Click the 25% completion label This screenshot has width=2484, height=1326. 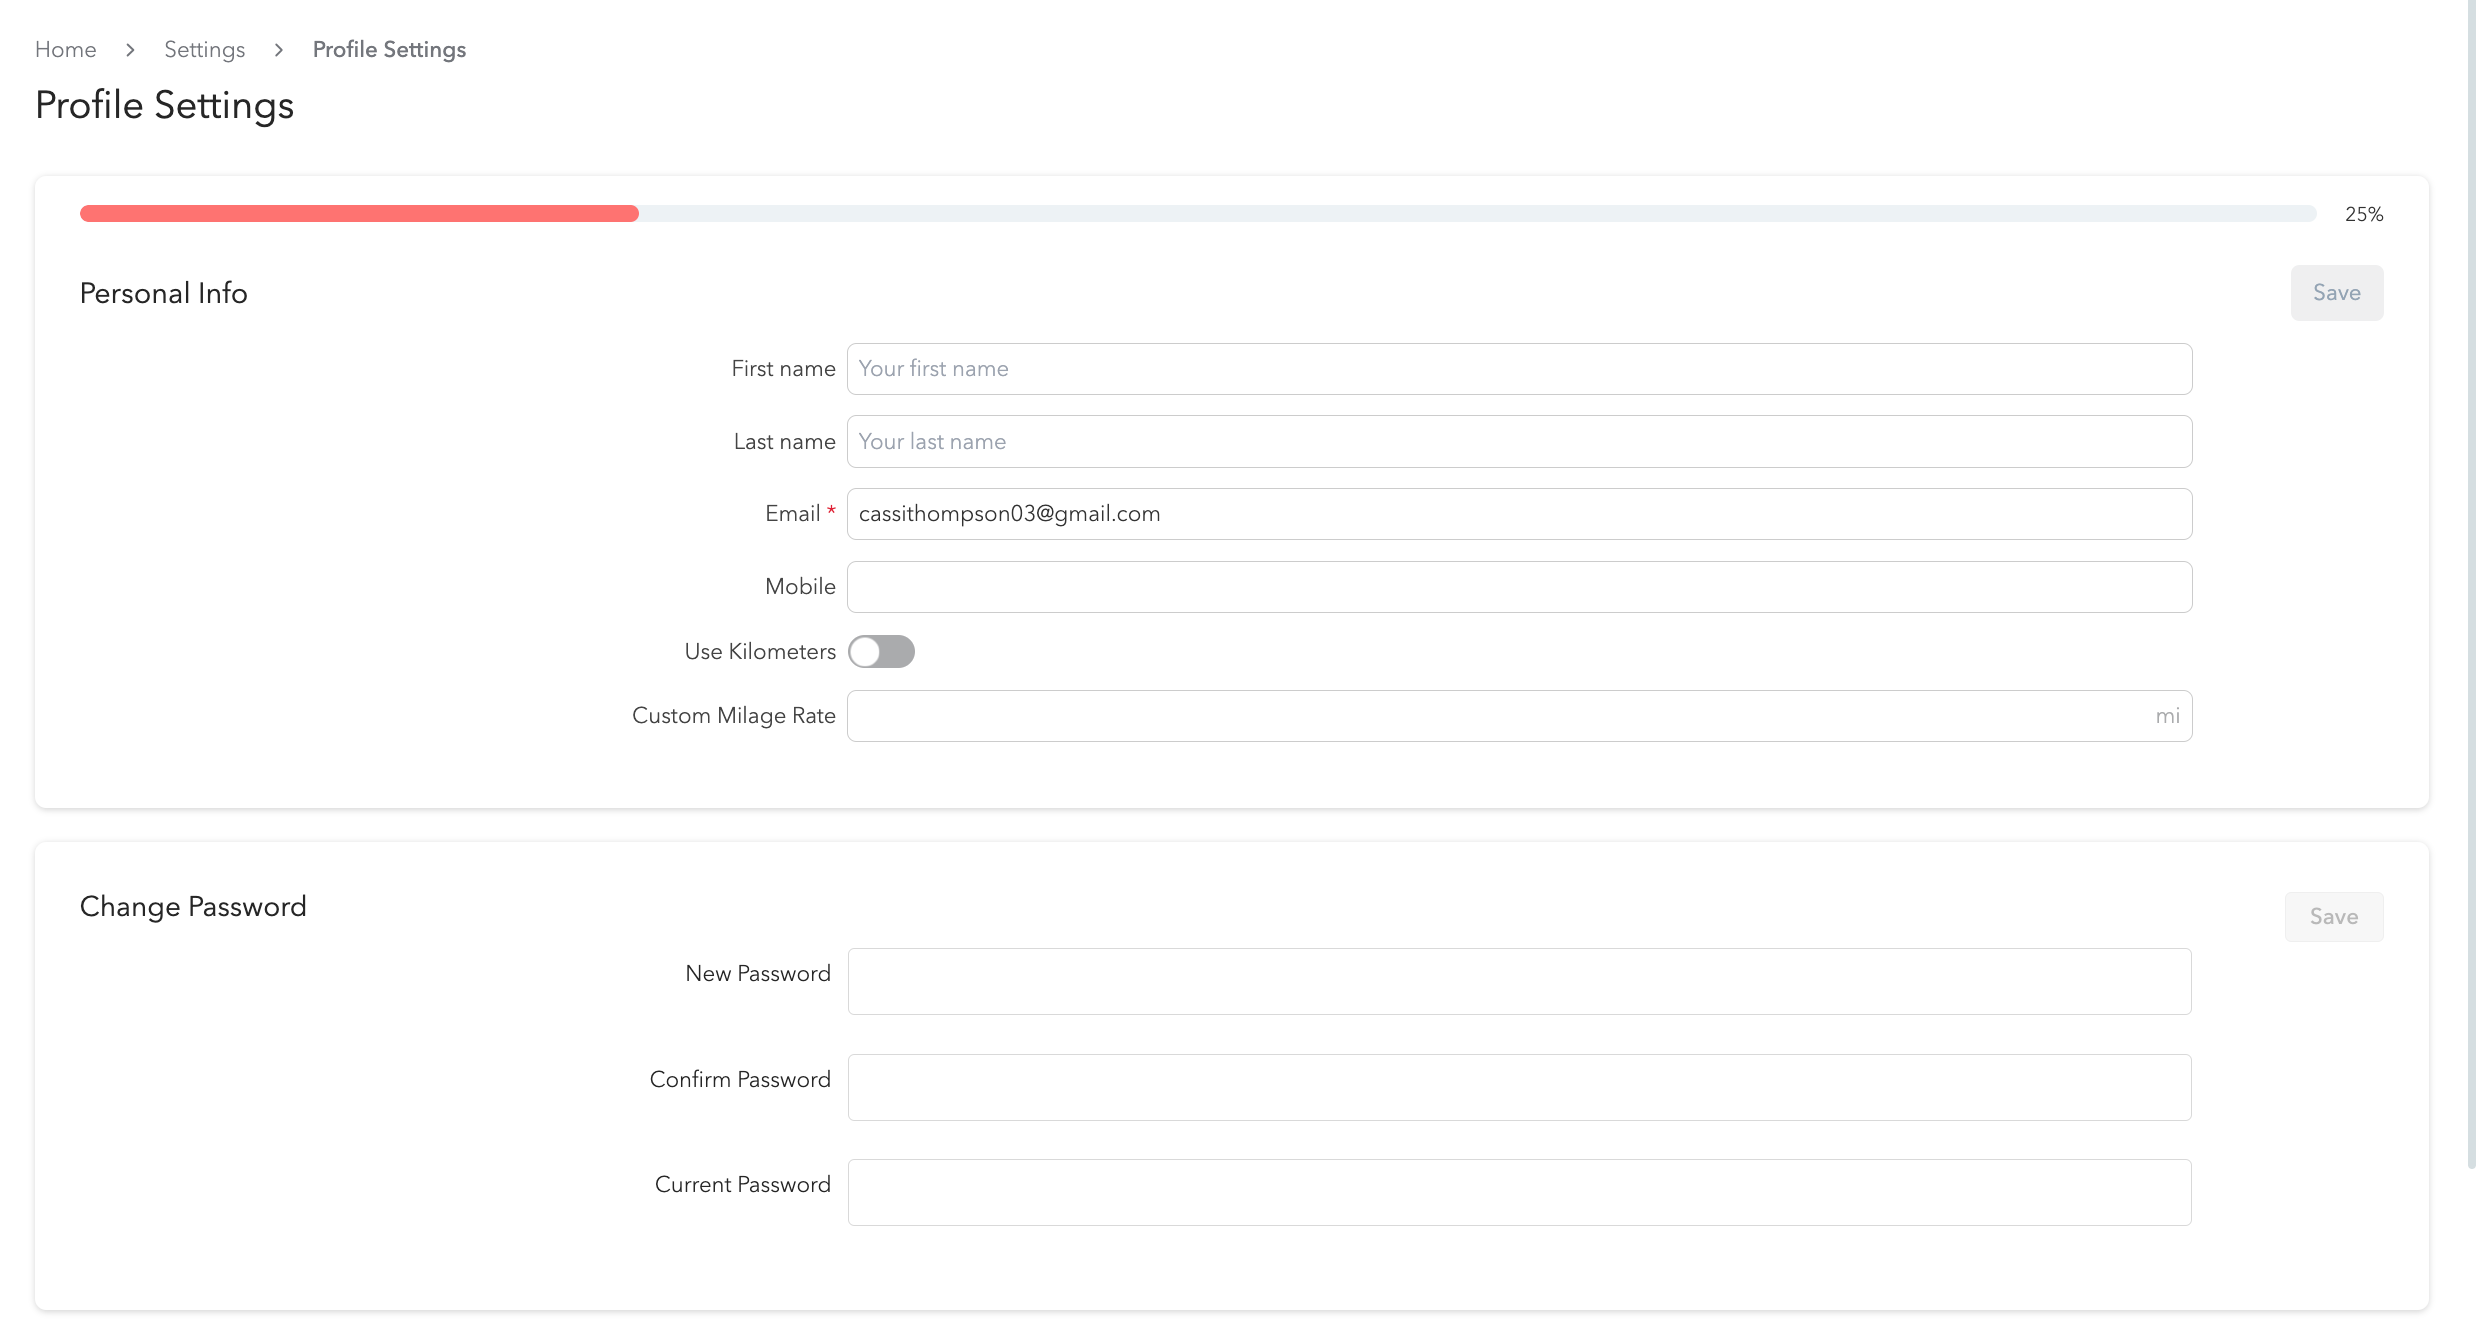pos(2362,213)
